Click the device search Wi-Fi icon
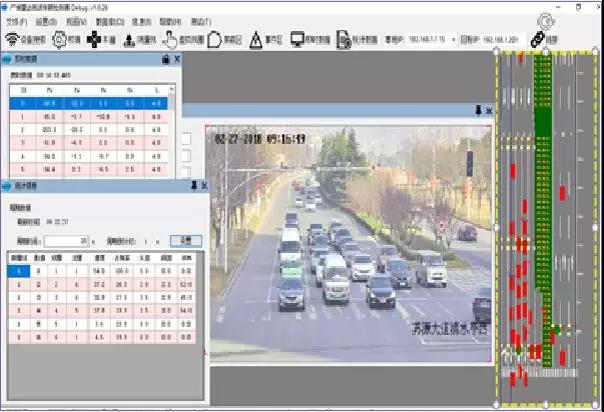The image size is (604, 412). [12, 40]
